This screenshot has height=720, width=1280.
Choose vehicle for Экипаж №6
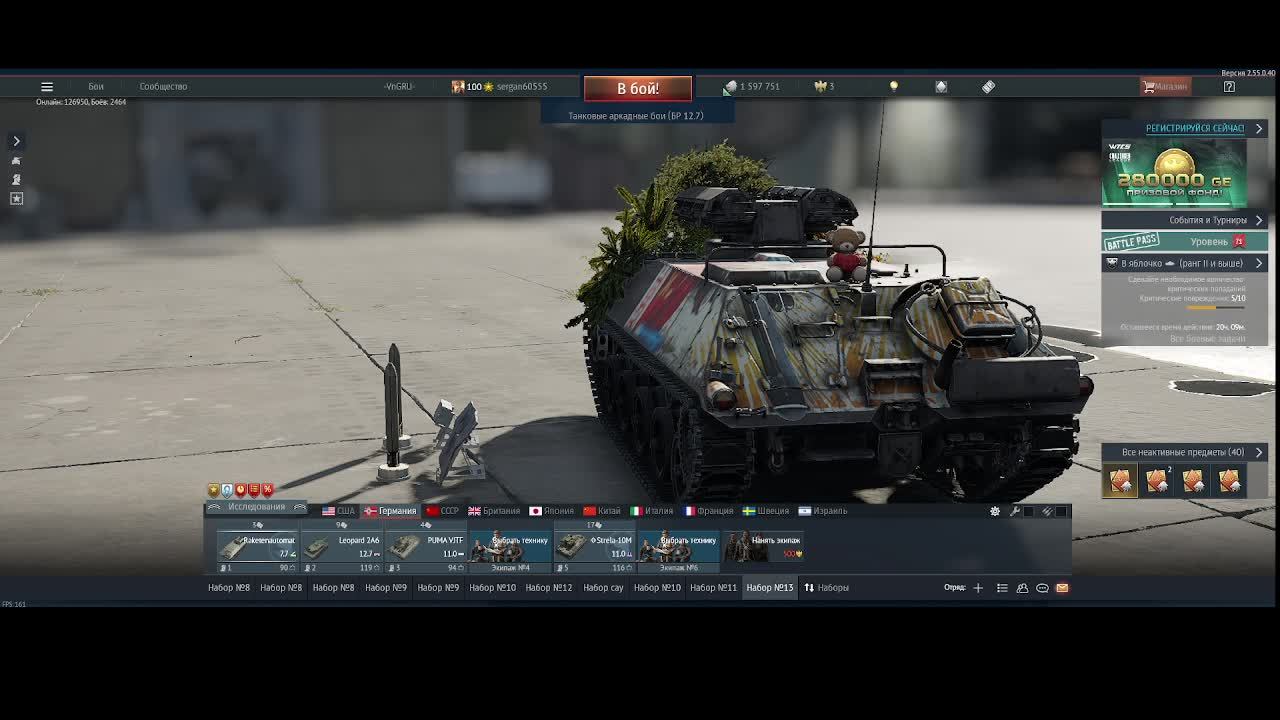pos(678,547)
